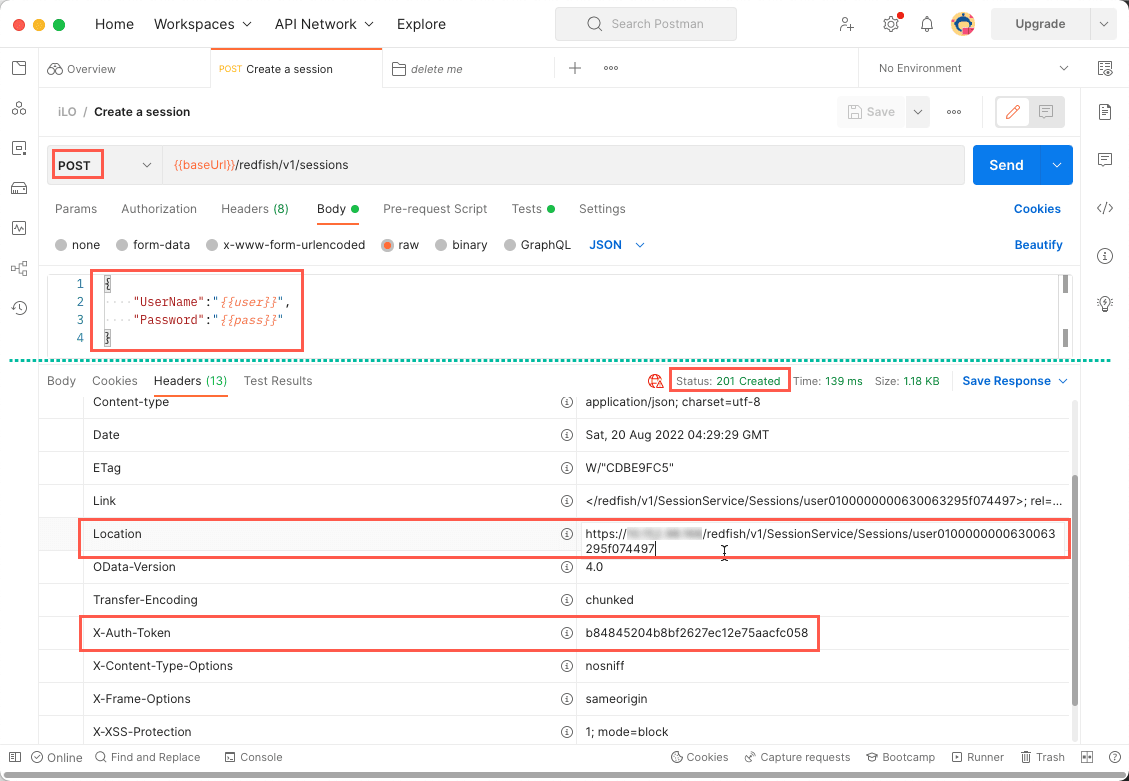The height and width of the screenshot is (781, 1129).
Task: Open the History sidebar icon
Action: pyautogui.click(x=19, y=308)
